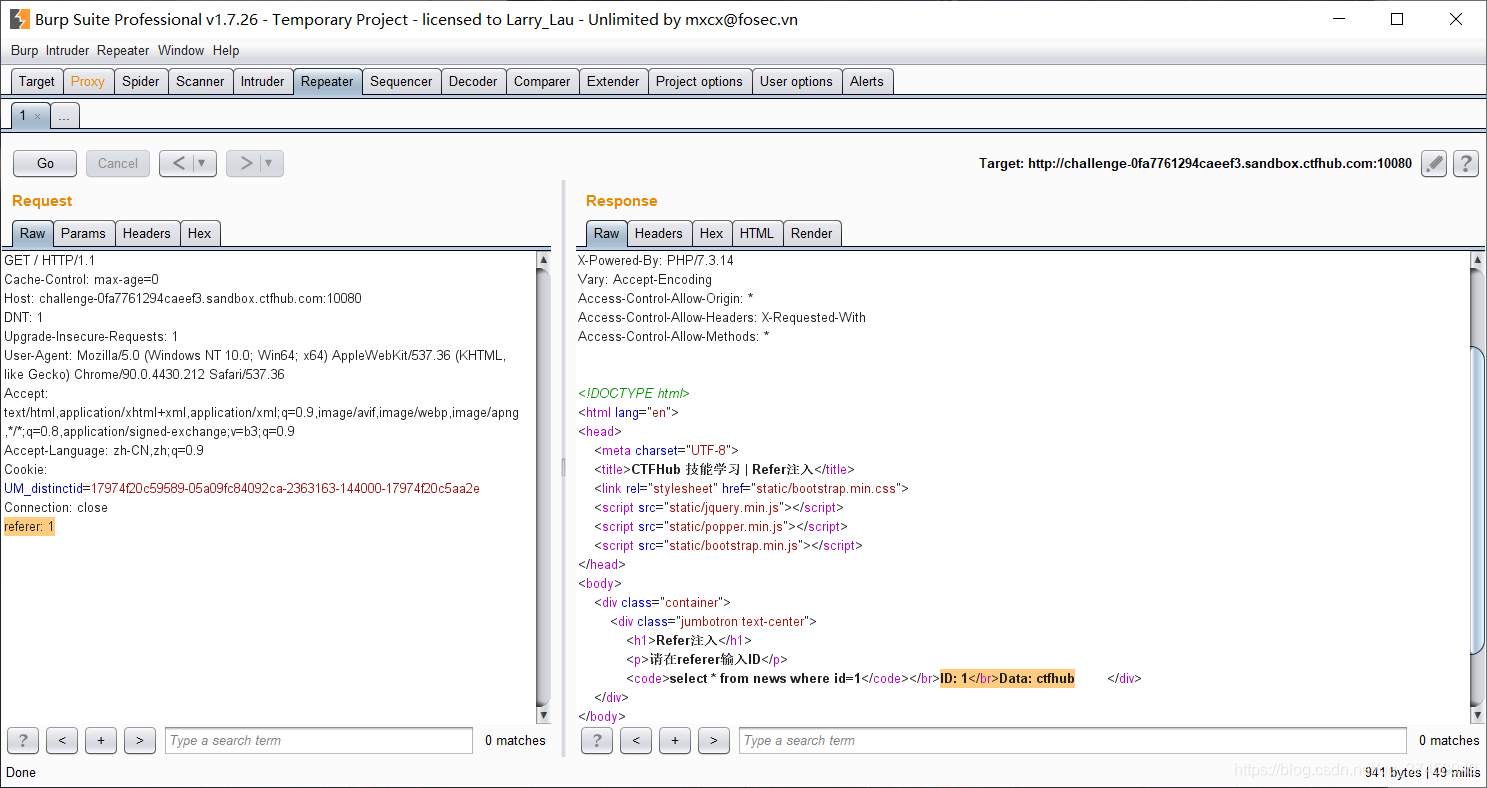This screenshot has height=788, width=1487.
Task: Switch to request Params tab
Action: point(83,233)
